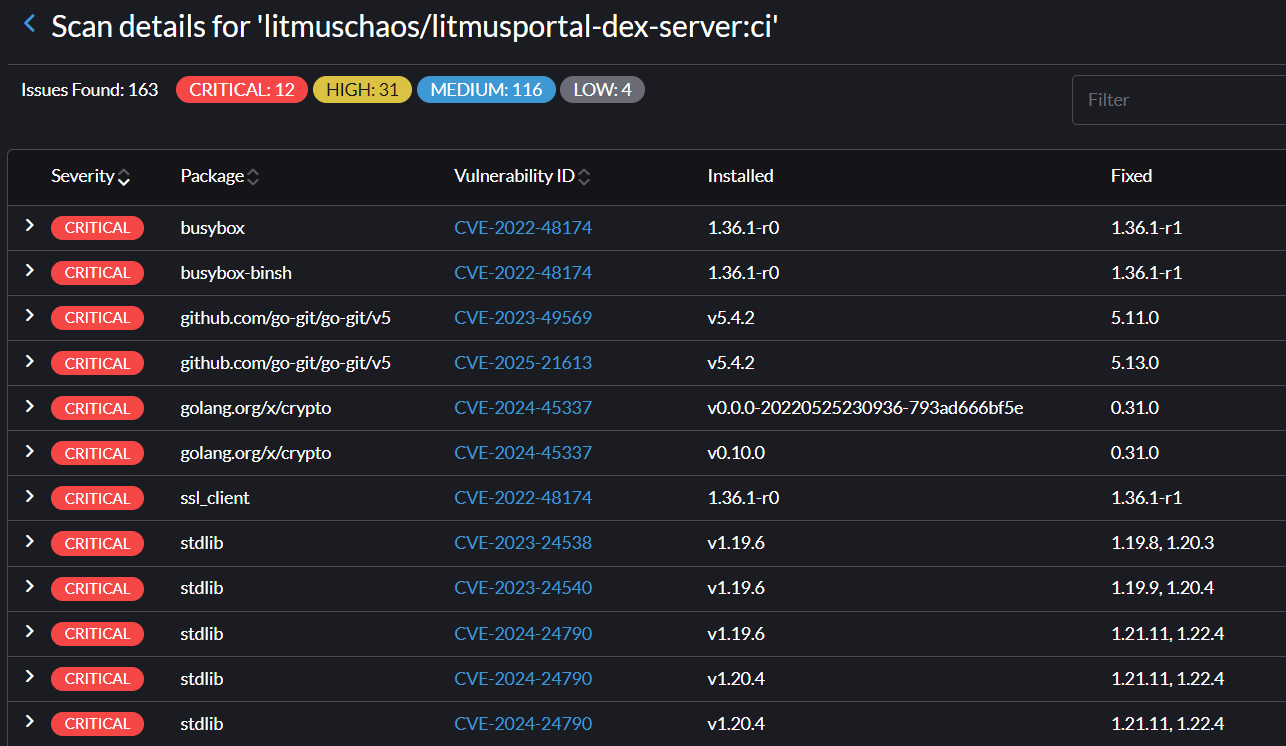
Task: Click go-git package name in CVE-2025-21613 row
Action: [286, 363]
